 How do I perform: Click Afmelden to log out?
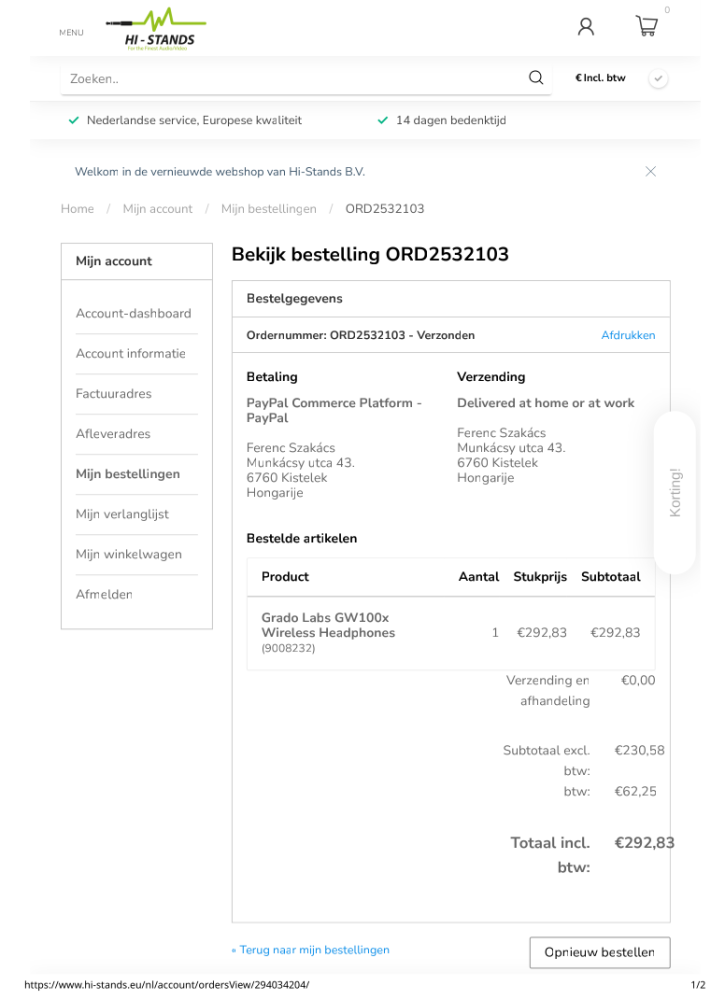coord(104,594)
